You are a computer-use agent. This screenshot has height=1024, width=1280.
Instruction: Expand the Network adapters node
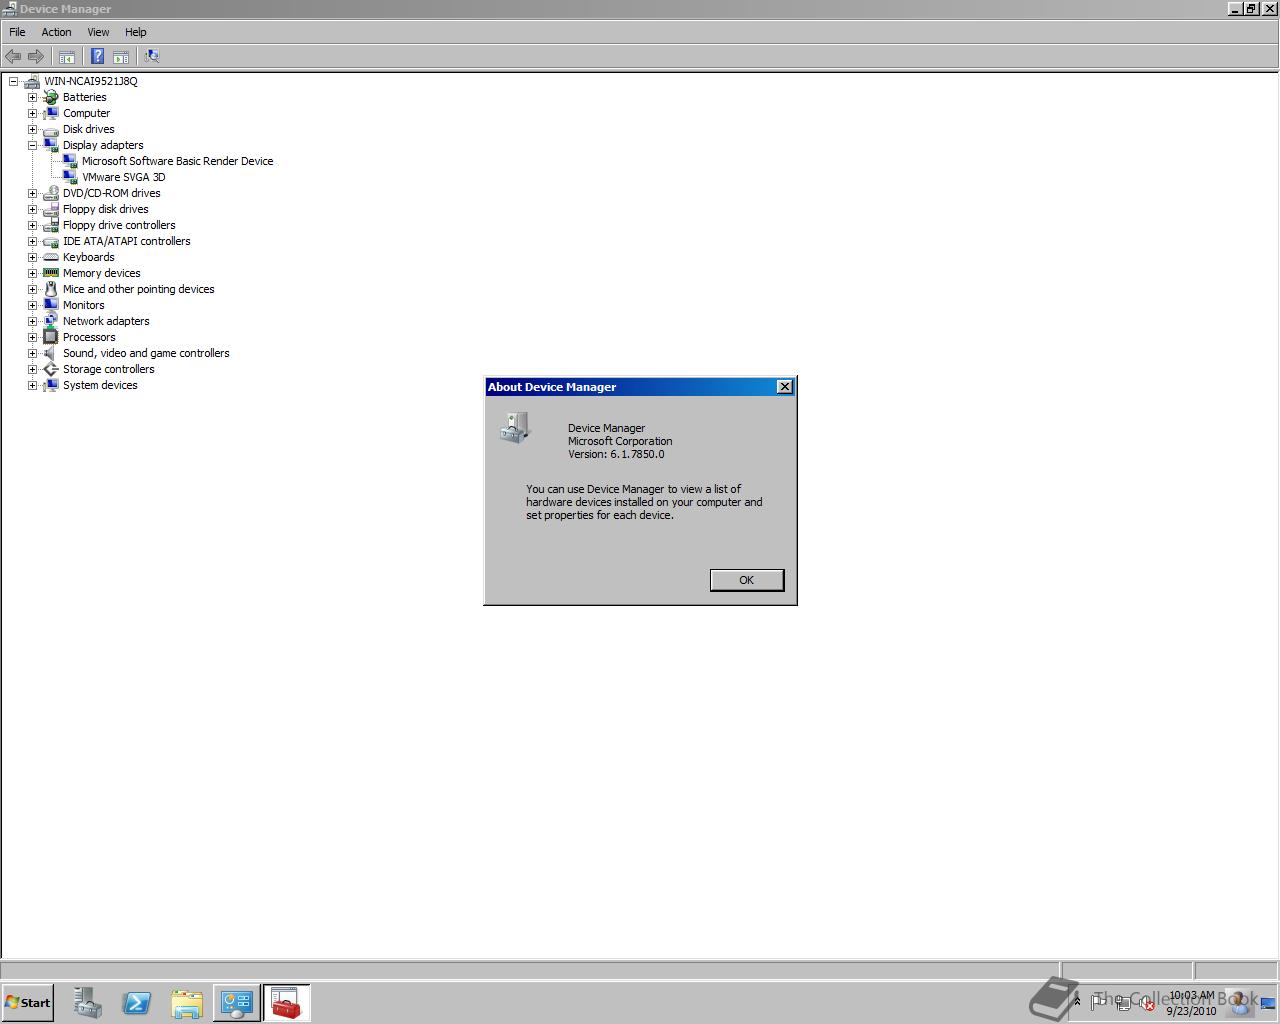pyautogui.click(x=32, y=321)
